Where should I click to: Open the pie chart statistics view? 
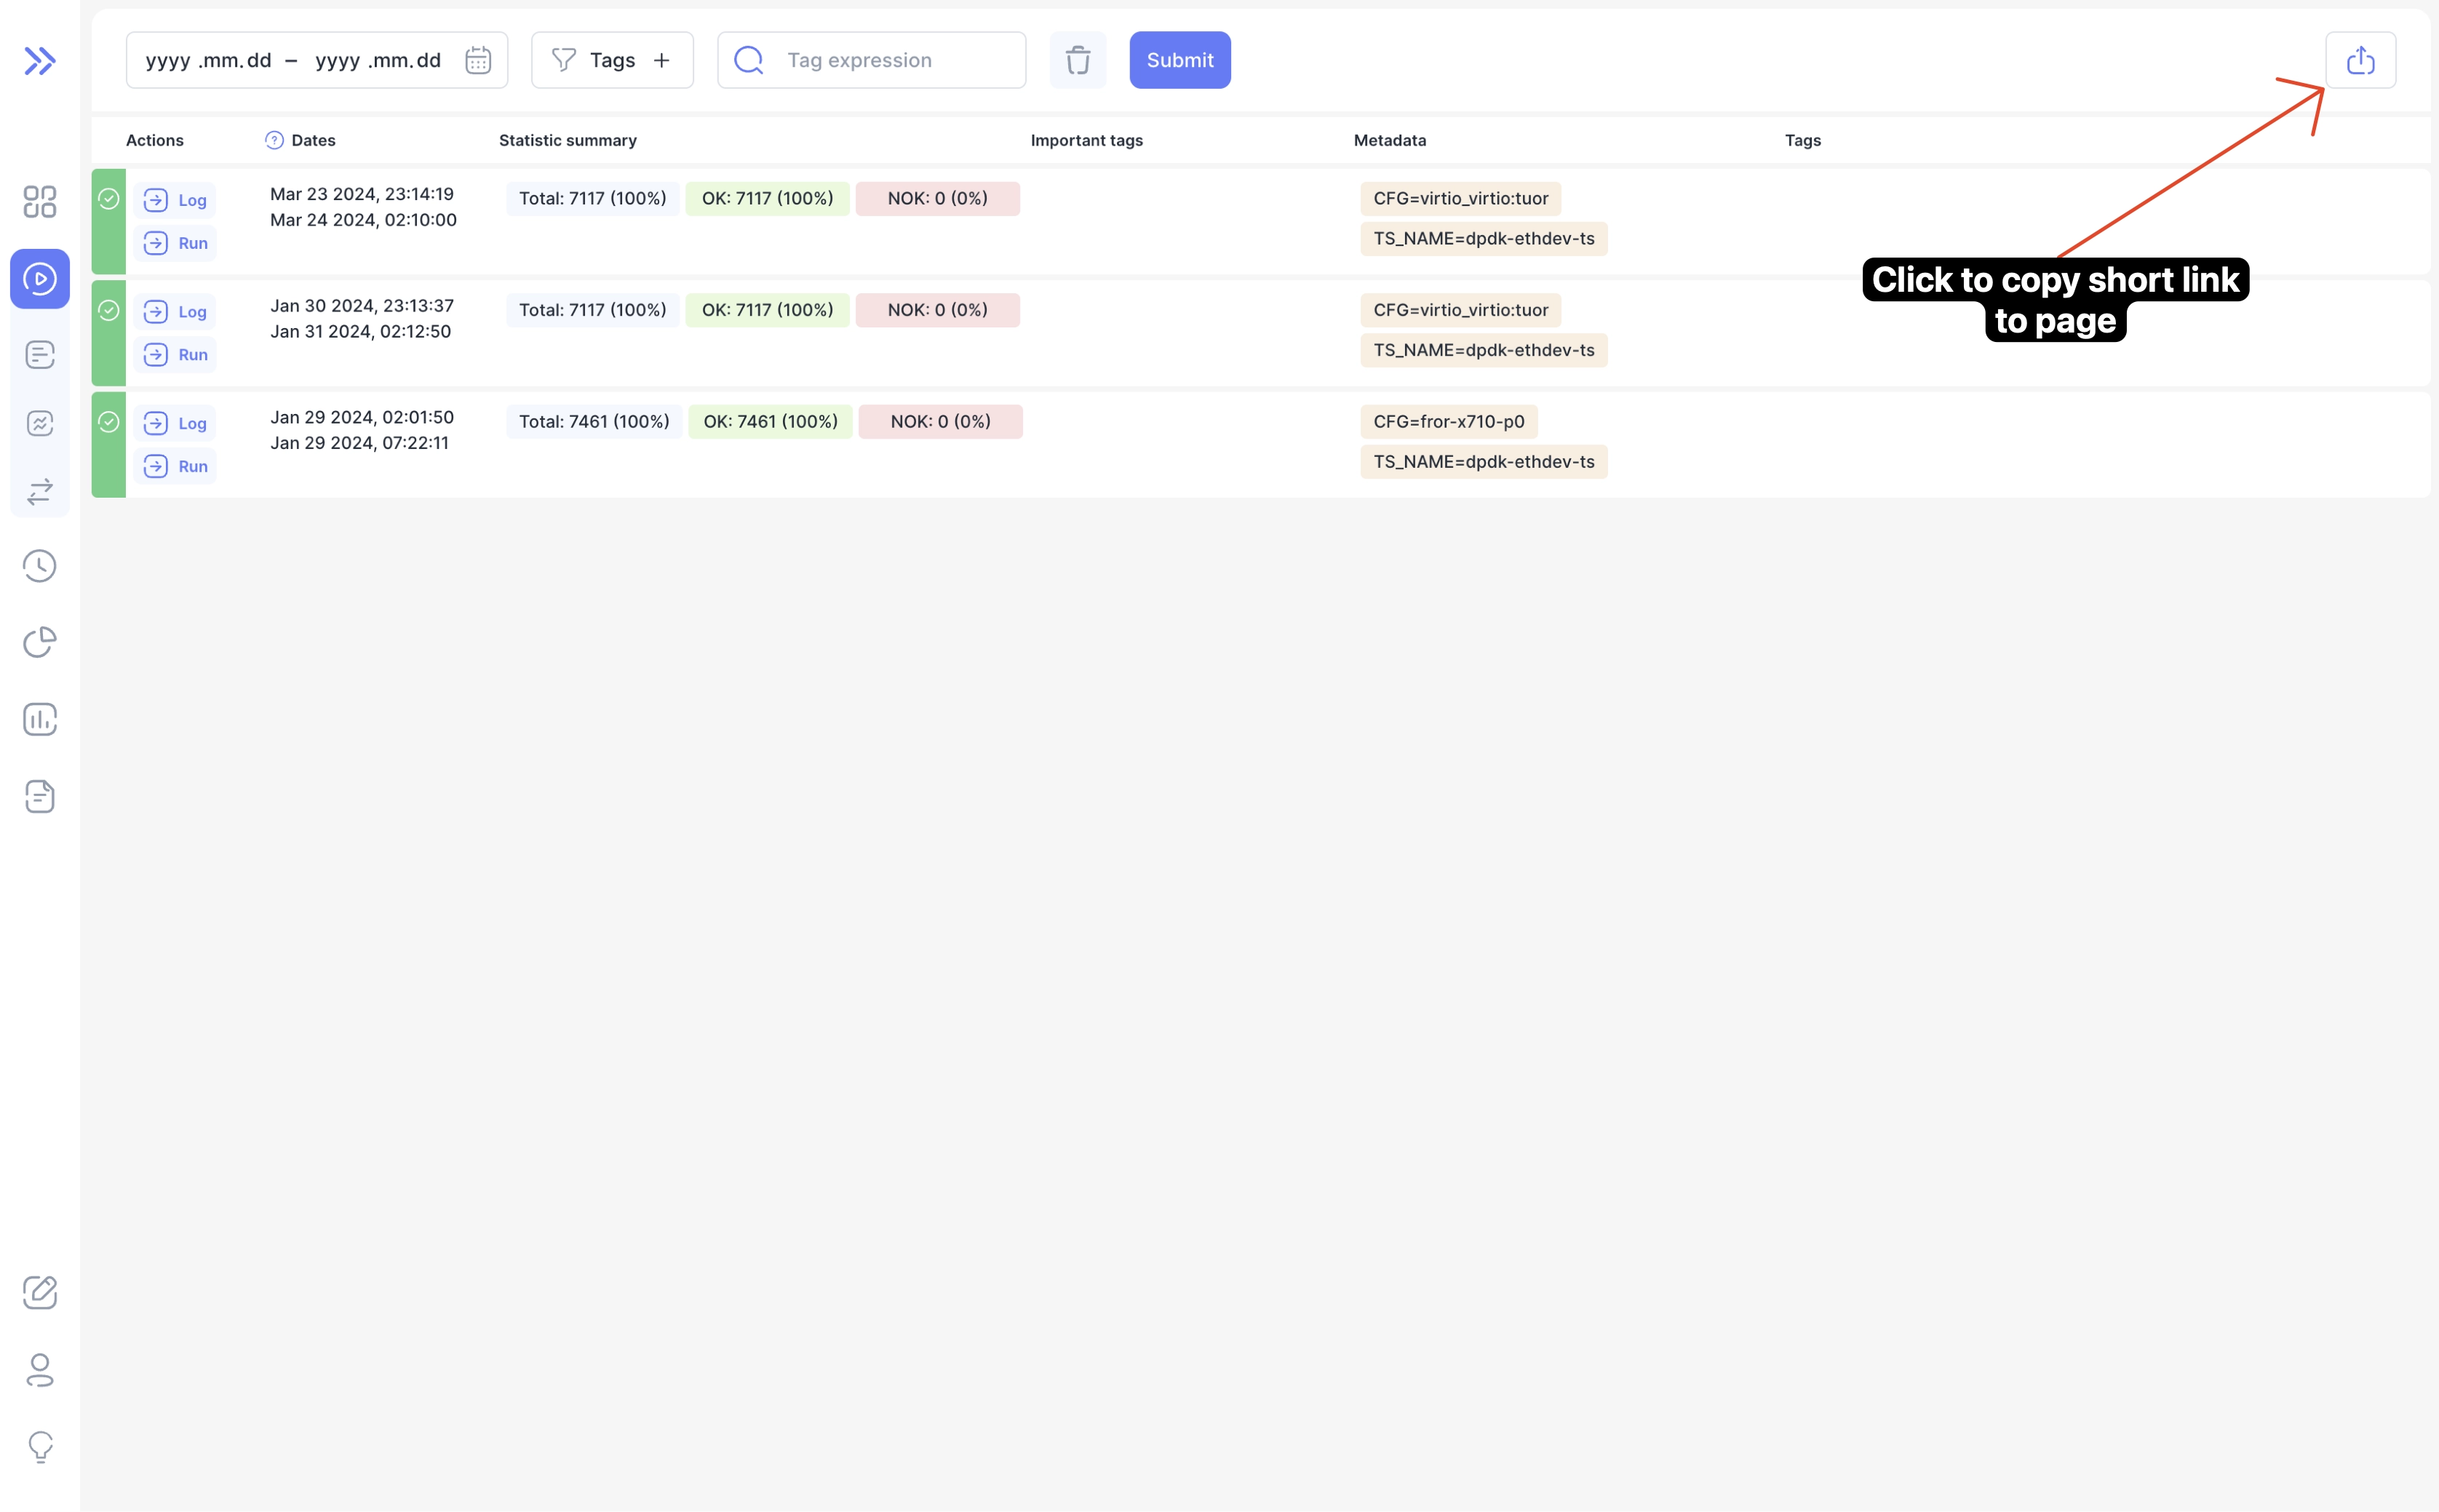[40, 642]
